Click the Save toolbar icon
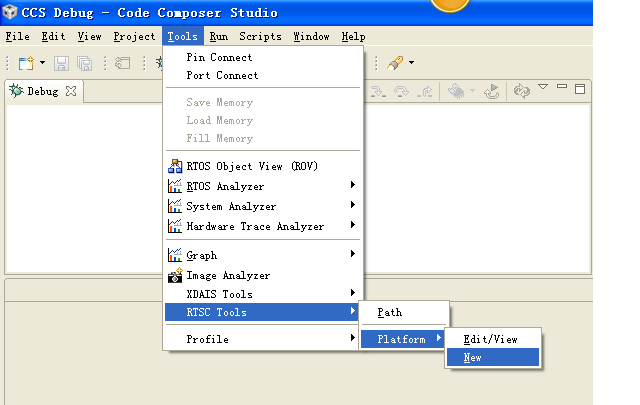The image size is (640, 405). coord(61,64)
